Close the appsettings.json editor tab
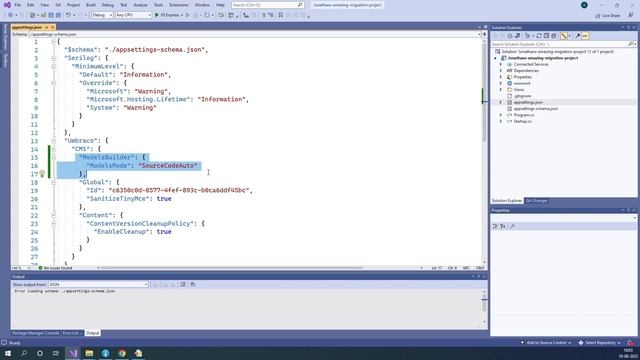Image resolution: width=640 pixels, height=360 pixels. coord(53,27)
